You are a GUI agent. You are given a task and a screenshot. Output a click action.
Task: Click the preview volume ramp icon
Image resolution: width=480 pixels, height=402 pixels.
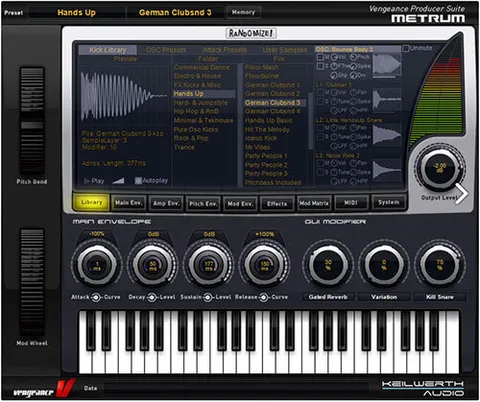click(x=118, y=181)
